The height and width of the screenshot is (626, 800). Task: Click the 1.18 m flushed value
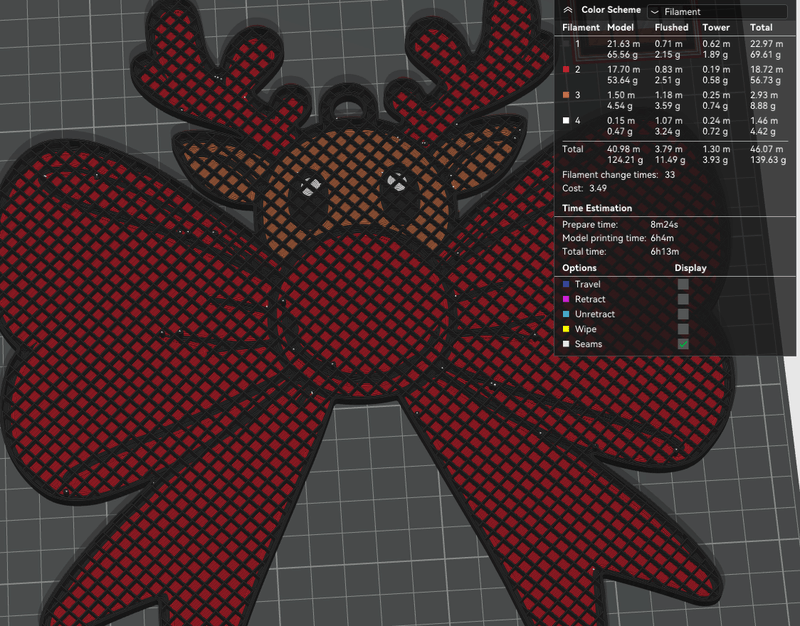(x=668, y=95)
